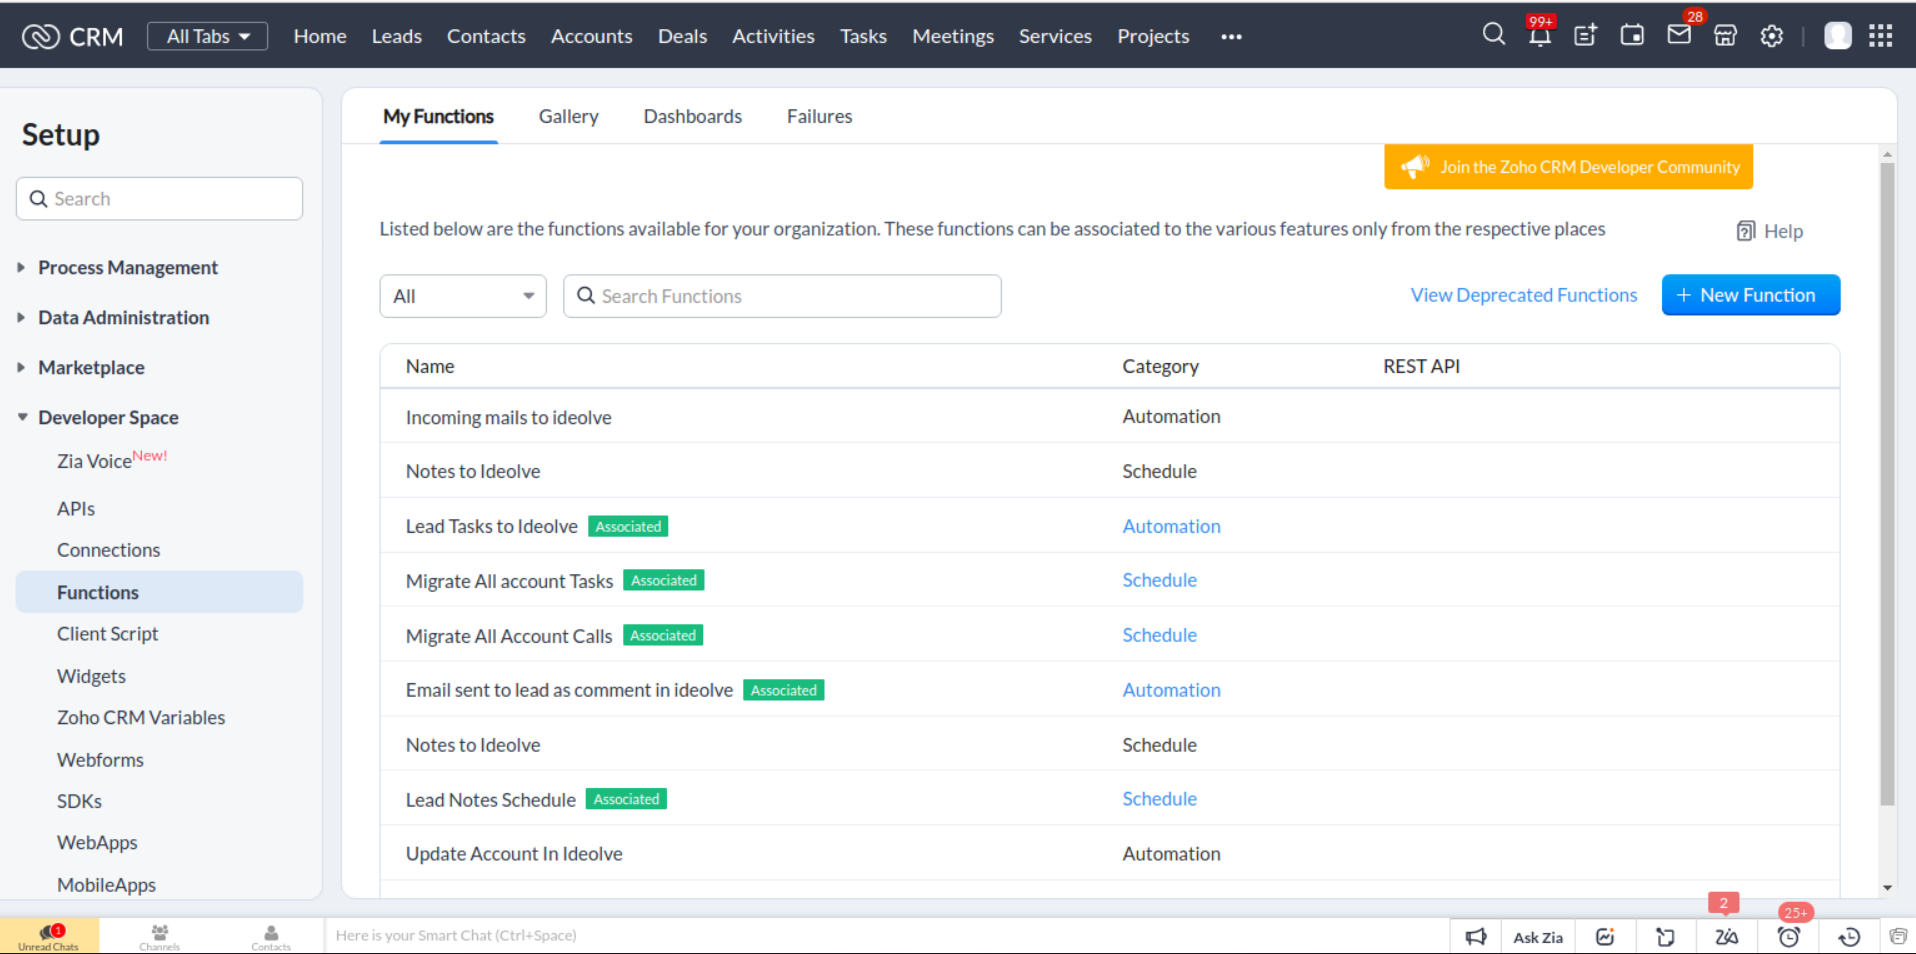Open the All Tabs dropdown
This screenshot has height=954, width=1916.
208,36
